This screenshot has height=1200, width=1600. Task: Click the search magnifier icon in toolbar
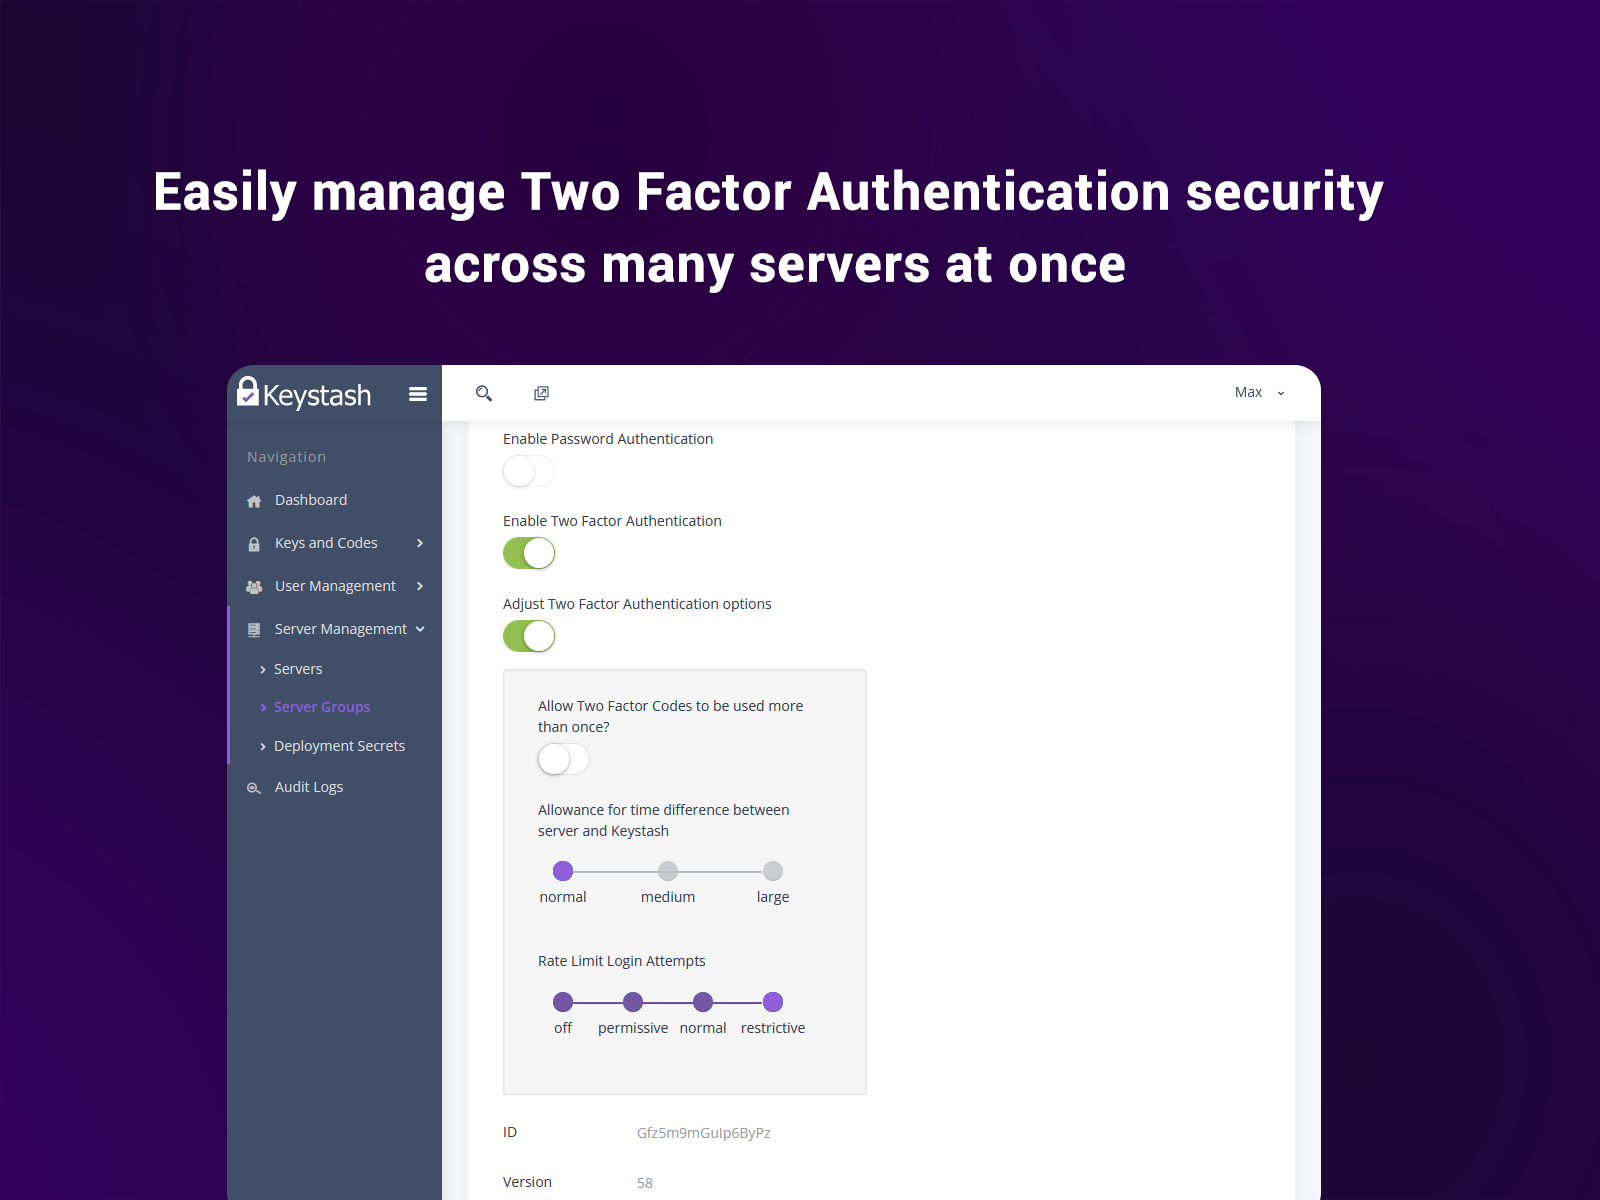tap(484, 393)
